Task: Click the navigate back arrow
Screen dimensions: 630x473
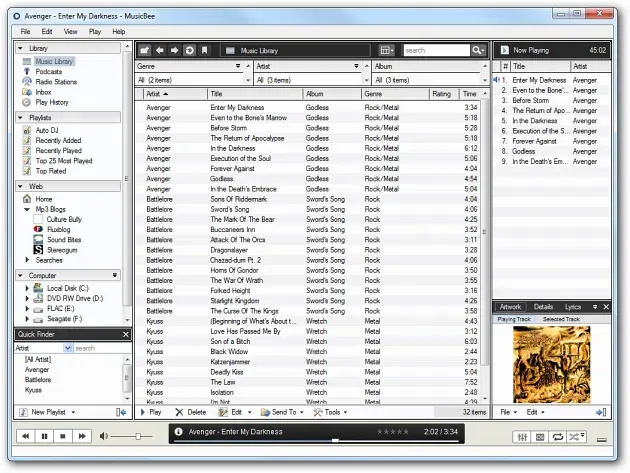Action: point(160,50)
